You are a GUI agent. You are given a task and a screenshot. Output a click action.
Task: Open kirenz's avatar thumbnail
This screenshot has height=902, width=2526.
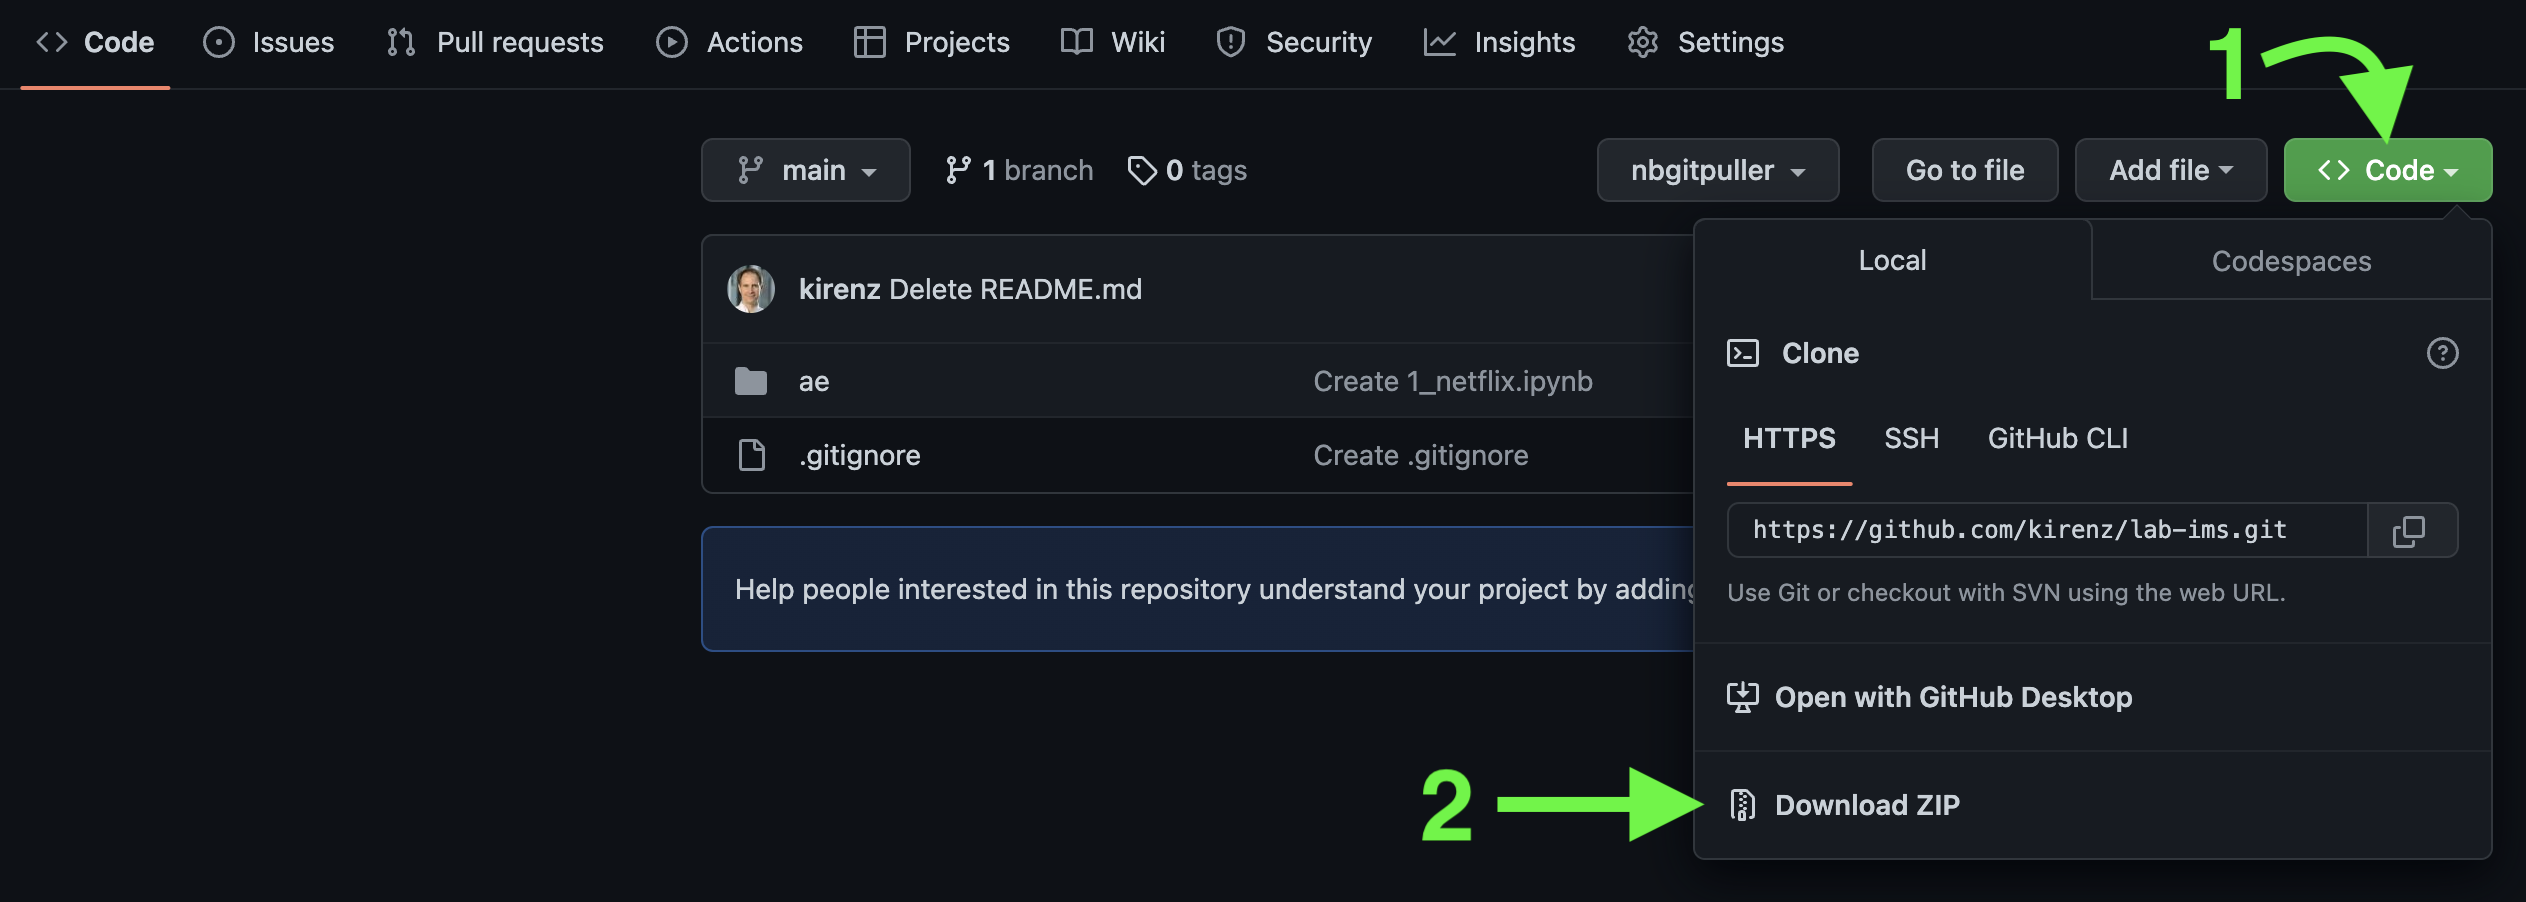(x=751, y=289)
